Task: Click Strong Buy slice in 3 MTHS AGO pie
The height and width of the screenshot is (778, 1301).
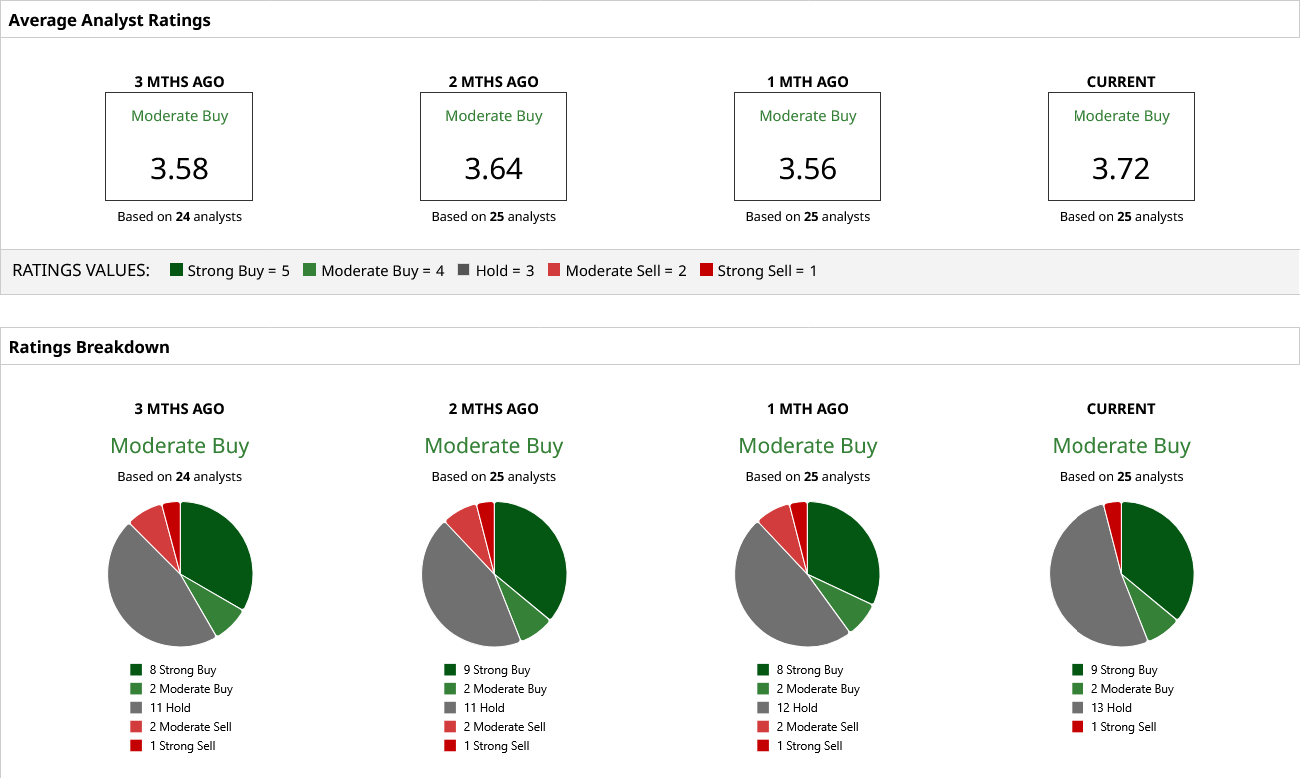Action: click(215, 555)
